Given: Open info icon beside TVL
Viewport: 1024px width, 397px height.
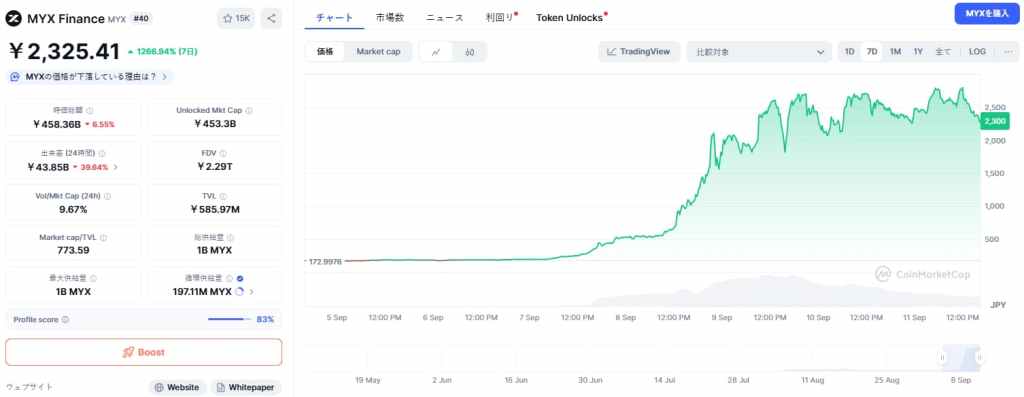Looking at the screenshot, I should [x=223, y=196].
